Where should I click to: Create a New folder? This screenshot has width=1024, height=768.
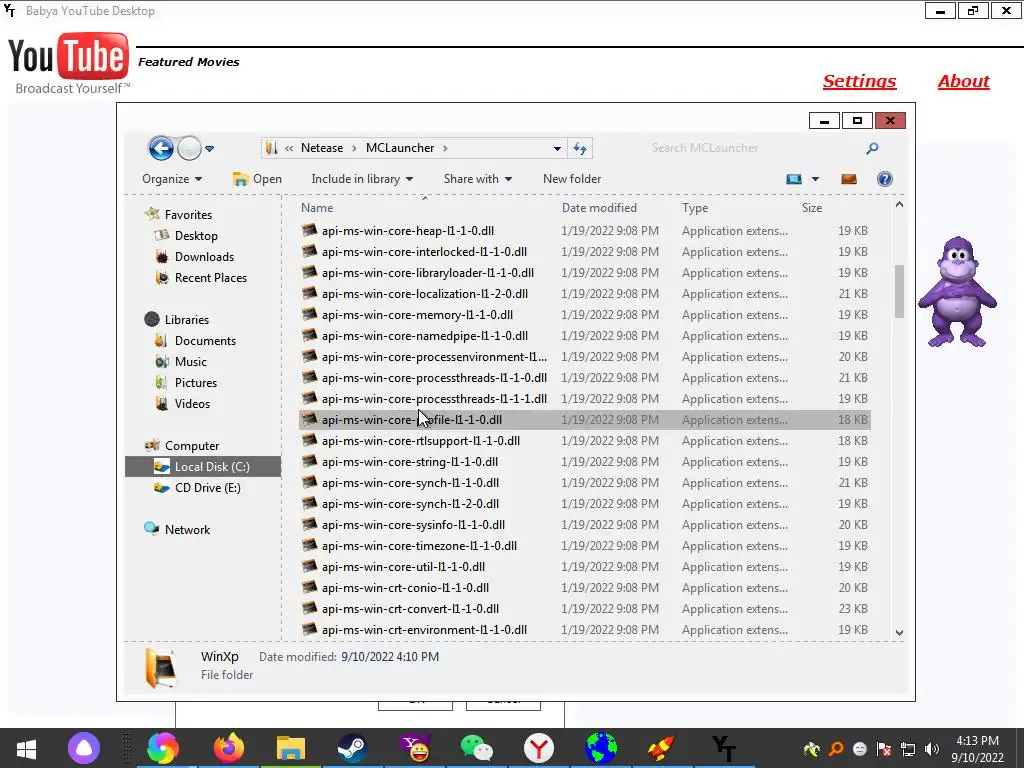coord(571,179)
